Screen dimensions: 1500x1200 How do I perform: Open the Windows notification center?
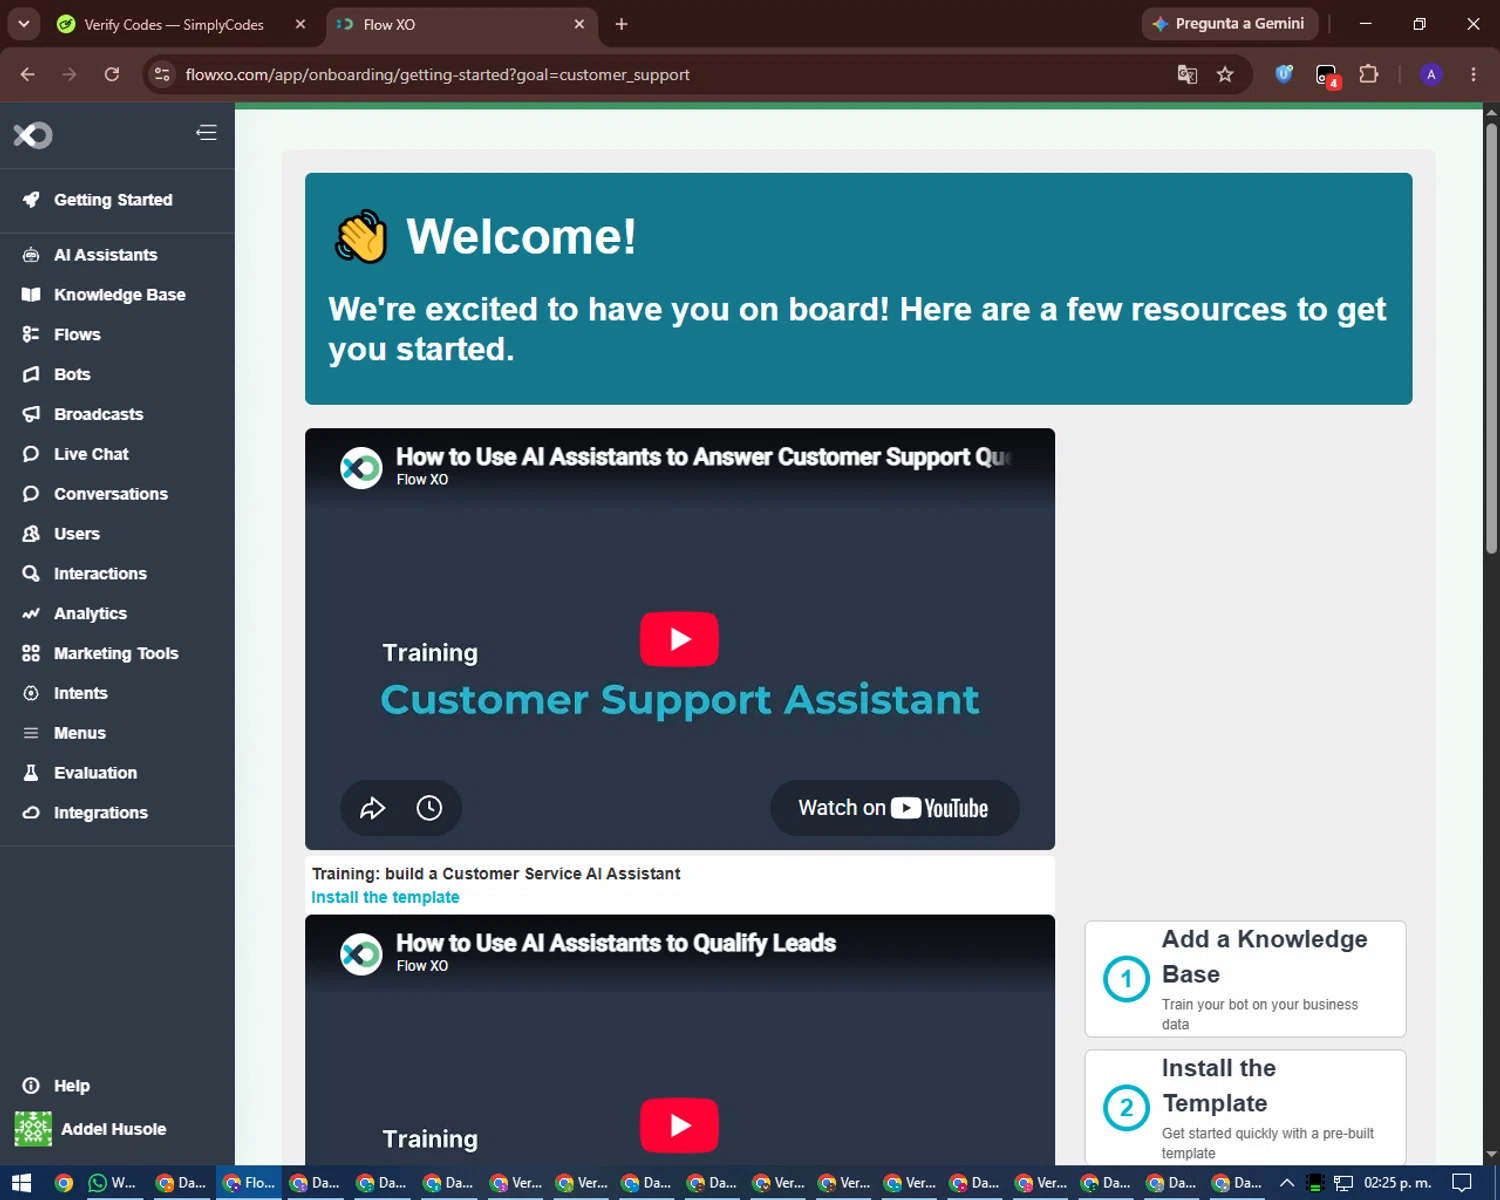pyautogui.click(x=1462, y=1183)
